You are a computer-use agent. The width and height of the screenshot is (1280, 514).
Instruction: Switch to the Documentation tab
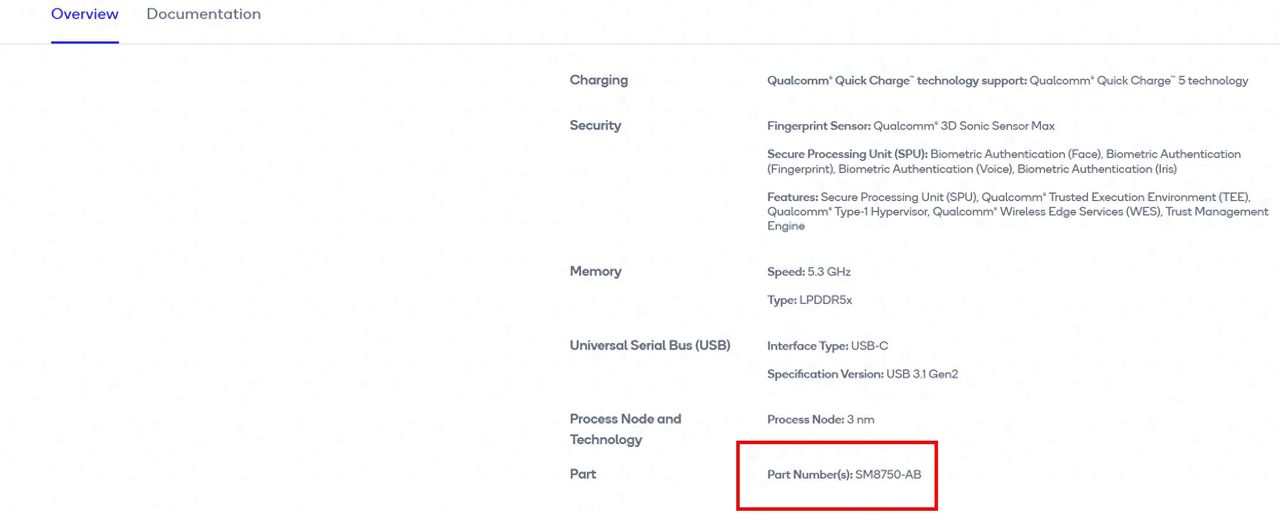[203, 14]
